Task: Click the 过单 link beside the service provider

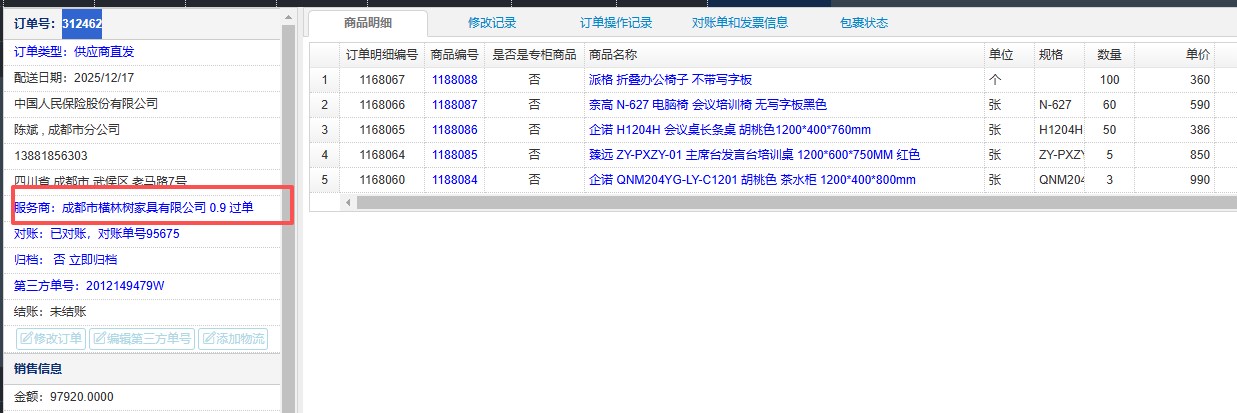Action: coord(241,208)
